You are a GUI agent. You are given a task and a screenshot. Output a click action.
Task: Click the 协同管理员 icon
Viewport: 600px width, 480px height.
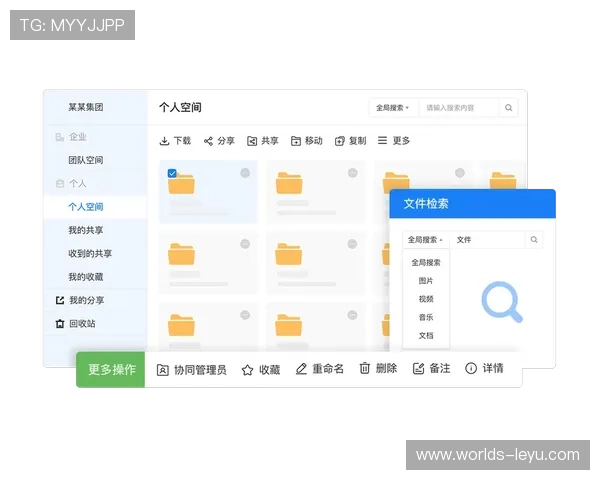tap(163, 370)
